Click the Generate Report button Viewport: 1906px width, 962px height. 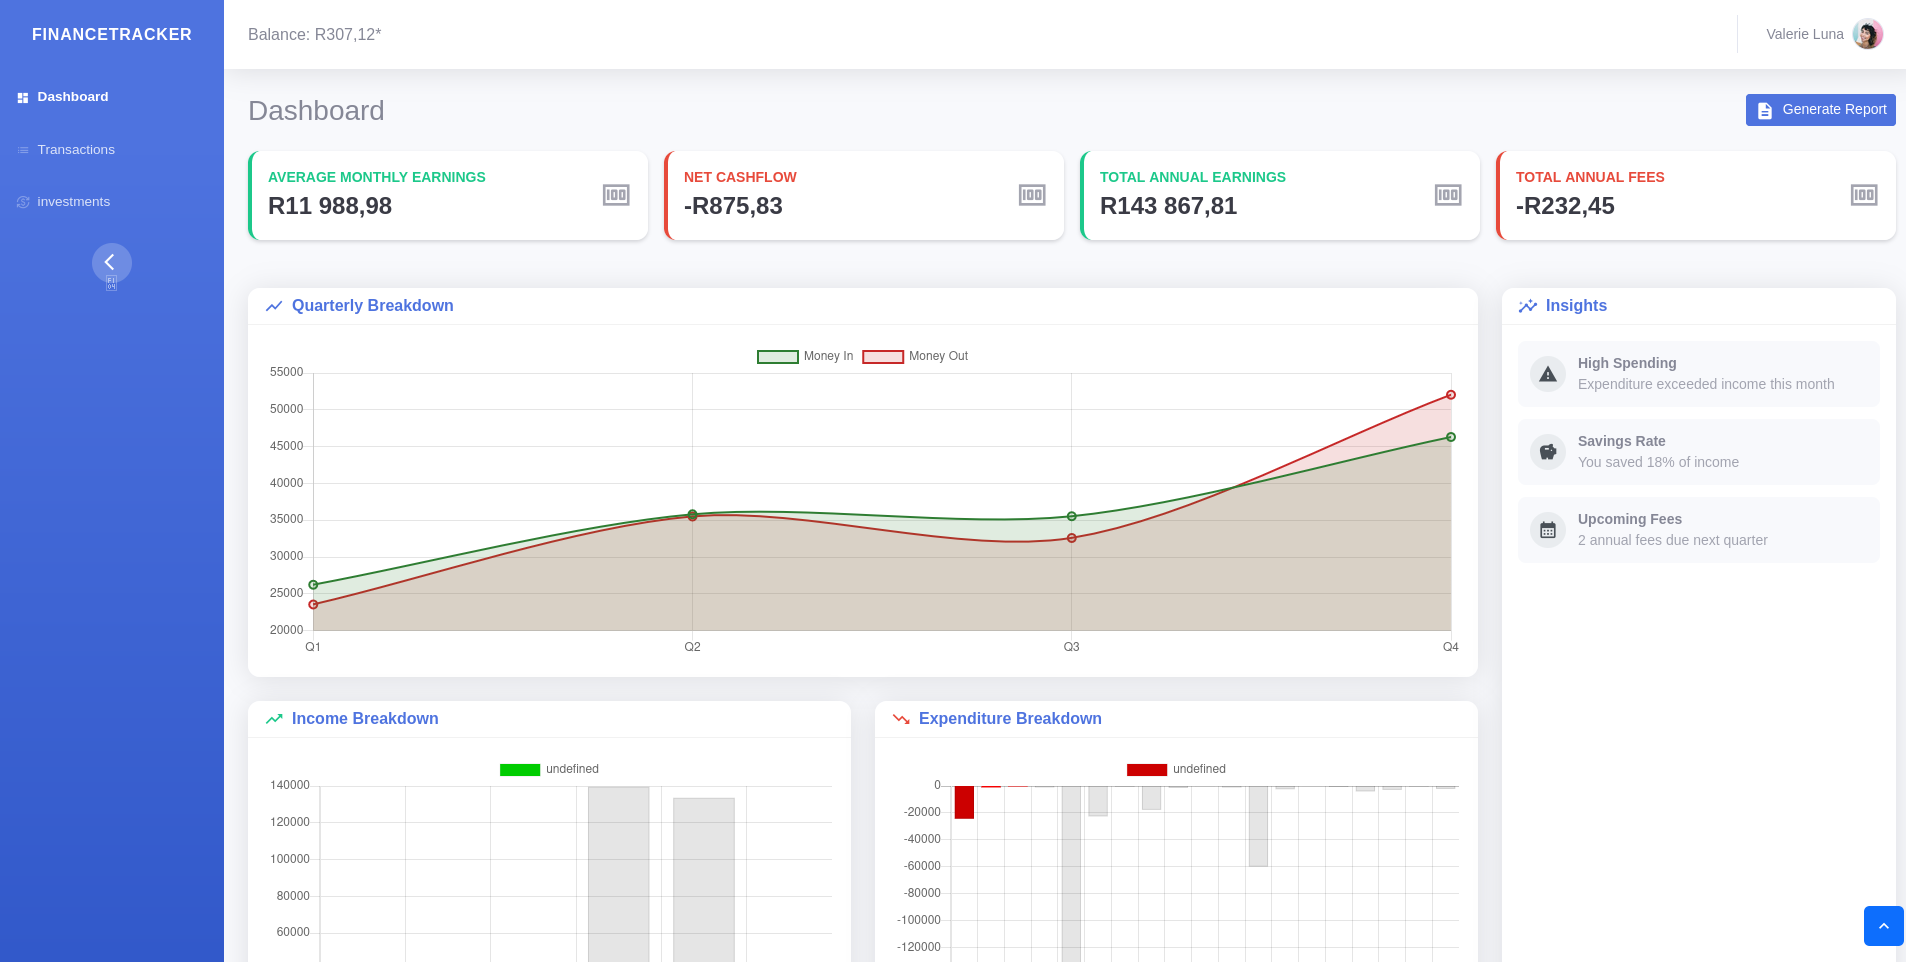pos(1820,110)
